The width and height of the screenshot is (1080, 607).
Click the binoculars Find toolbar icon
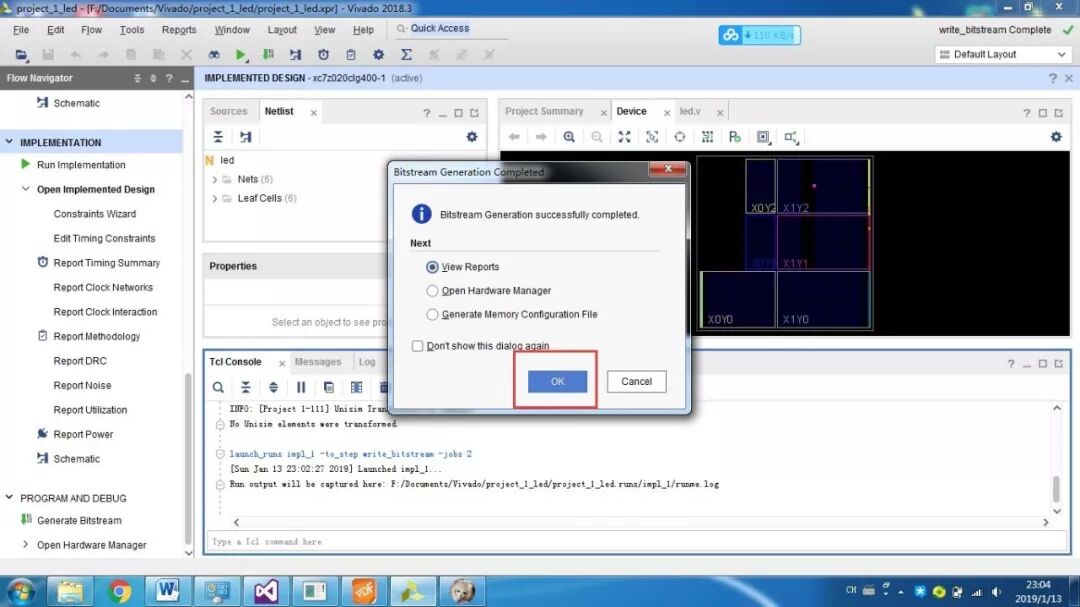point(214,54)
